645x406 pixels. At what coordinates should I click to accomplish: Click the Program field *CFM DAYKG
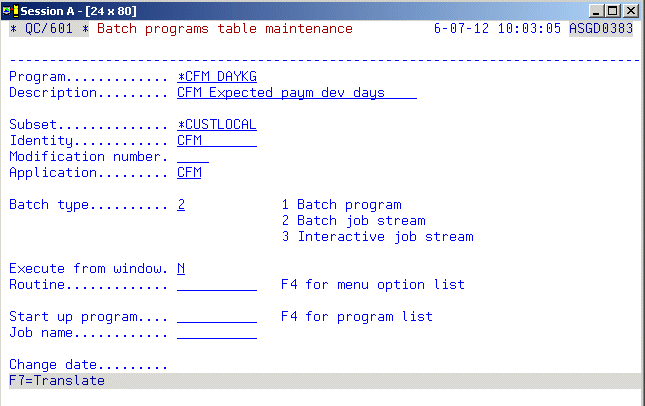(216, 77)
